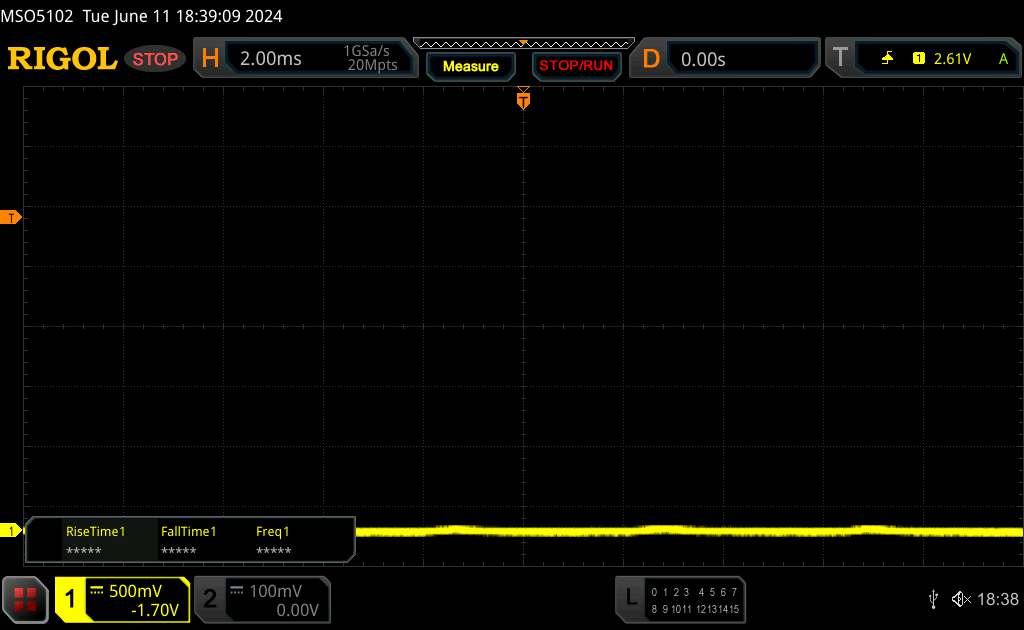Click the channel 1 500mV scale value

[135, 591]
